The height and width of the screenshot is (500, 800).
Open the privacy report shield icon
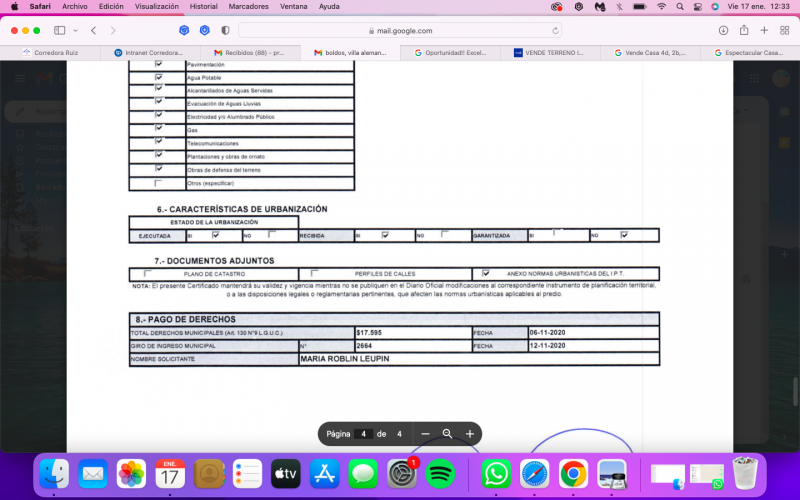click(225, 31)
